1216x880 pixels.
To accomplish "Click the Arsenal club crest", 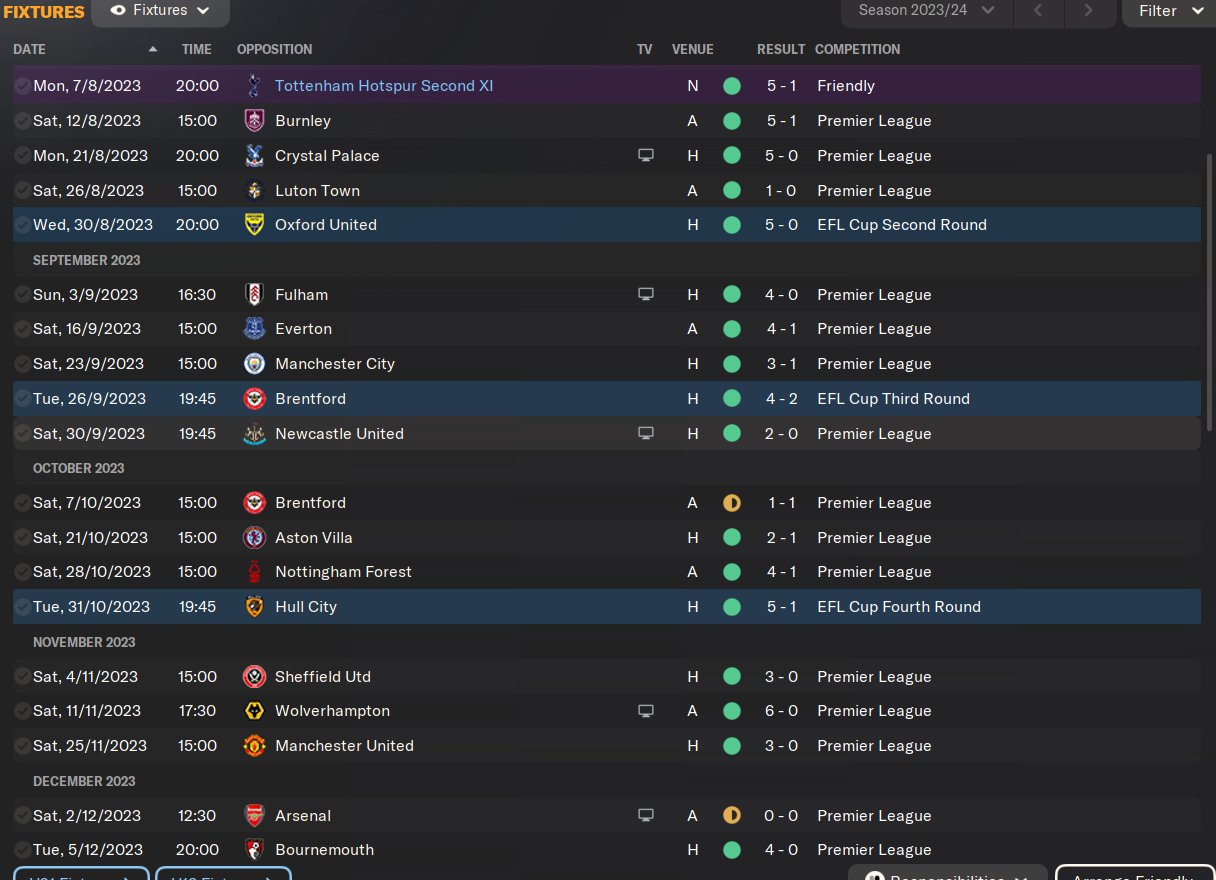I will click(254, 816).
